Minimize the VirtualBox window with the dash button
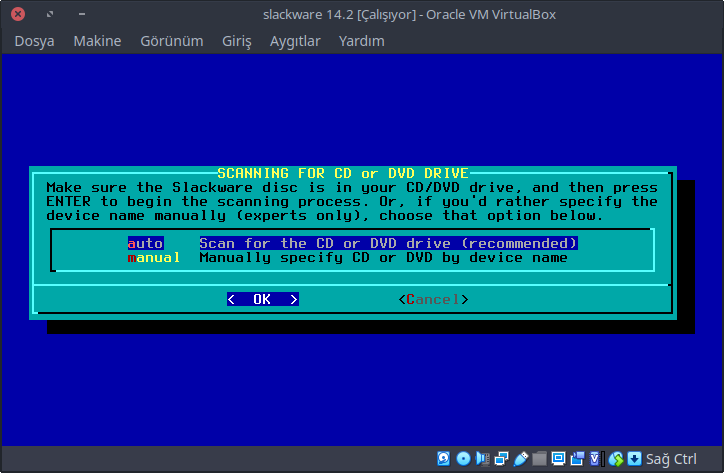This screenshot has height=473, width=724. pyautogui.click(x=82, y=14)
